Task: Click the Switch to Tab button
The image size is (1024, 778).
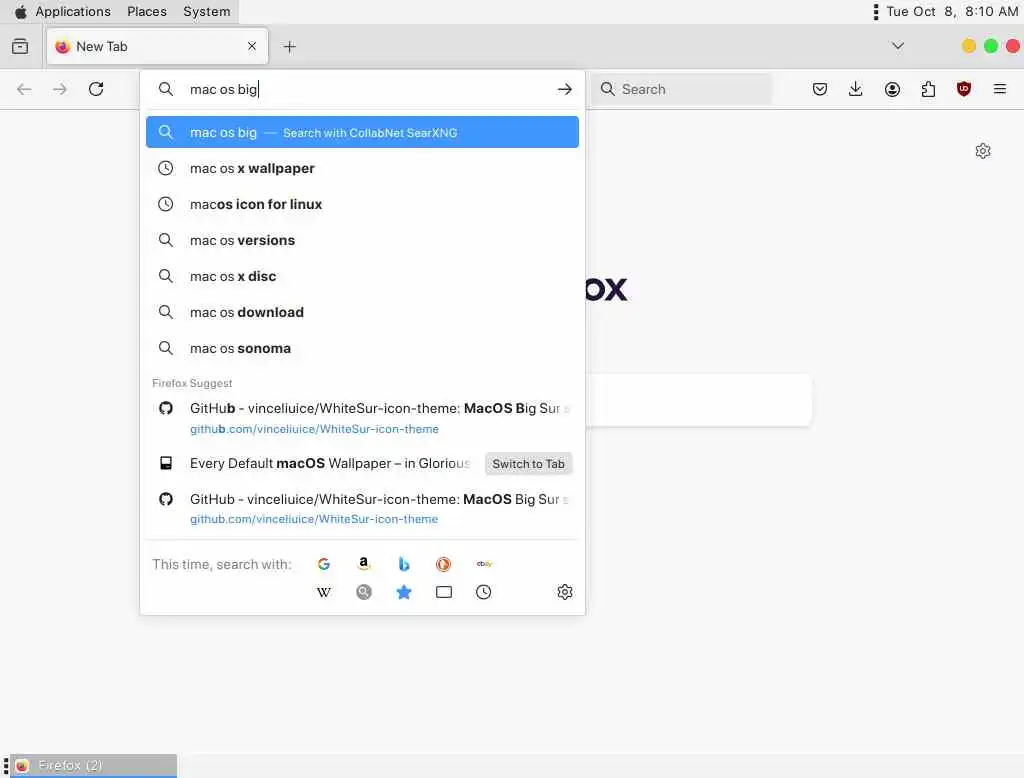Action: [x=528, y=463]
